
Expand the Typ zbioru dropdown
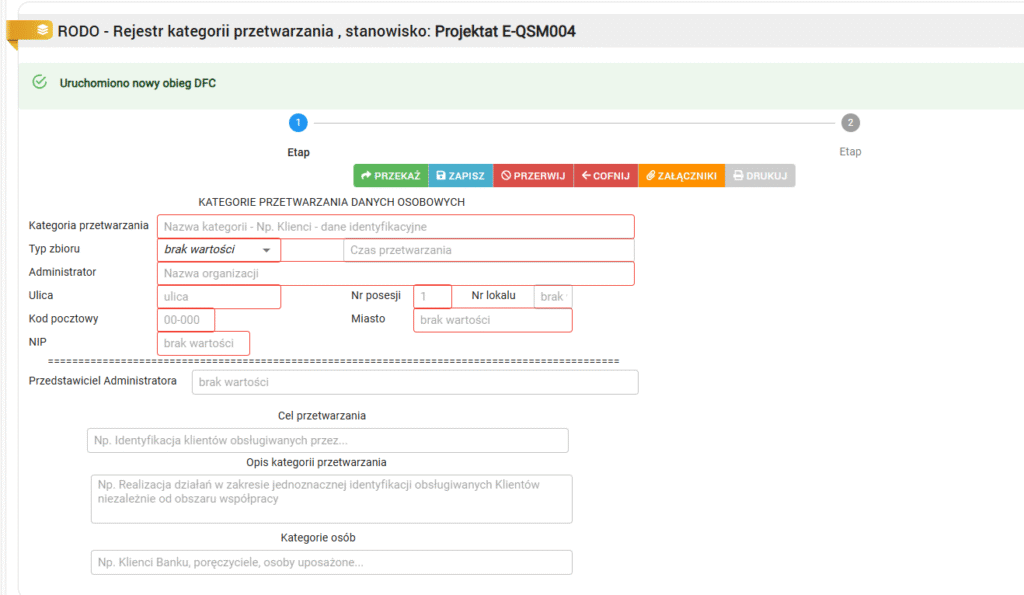point(218,250)
